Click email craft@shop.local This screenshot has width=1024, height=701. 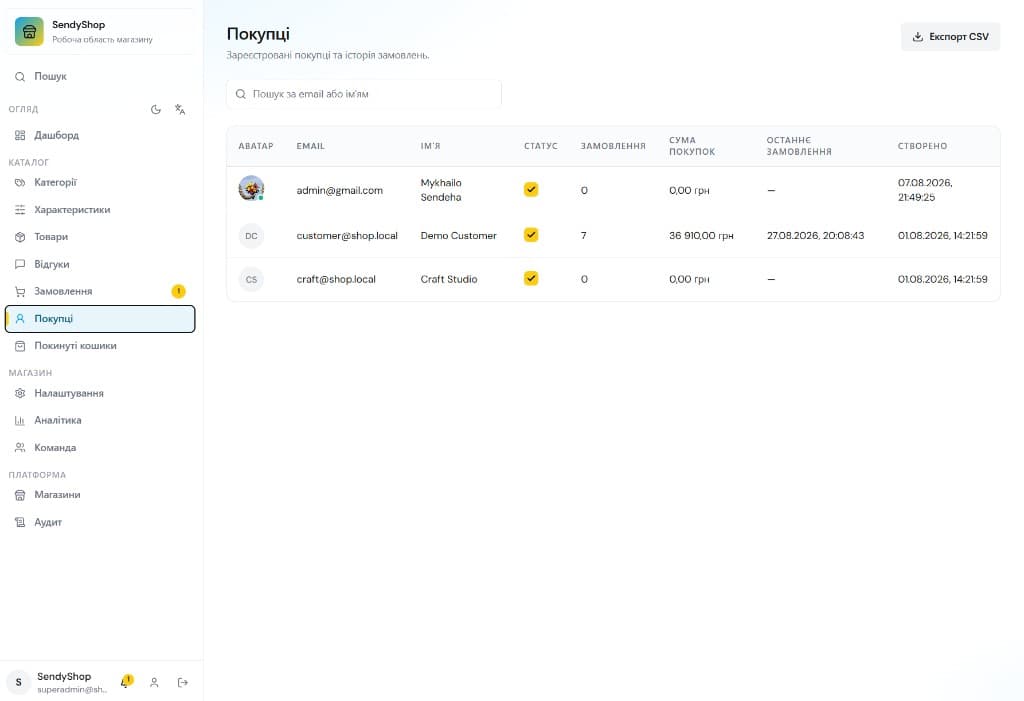[336, 280]
